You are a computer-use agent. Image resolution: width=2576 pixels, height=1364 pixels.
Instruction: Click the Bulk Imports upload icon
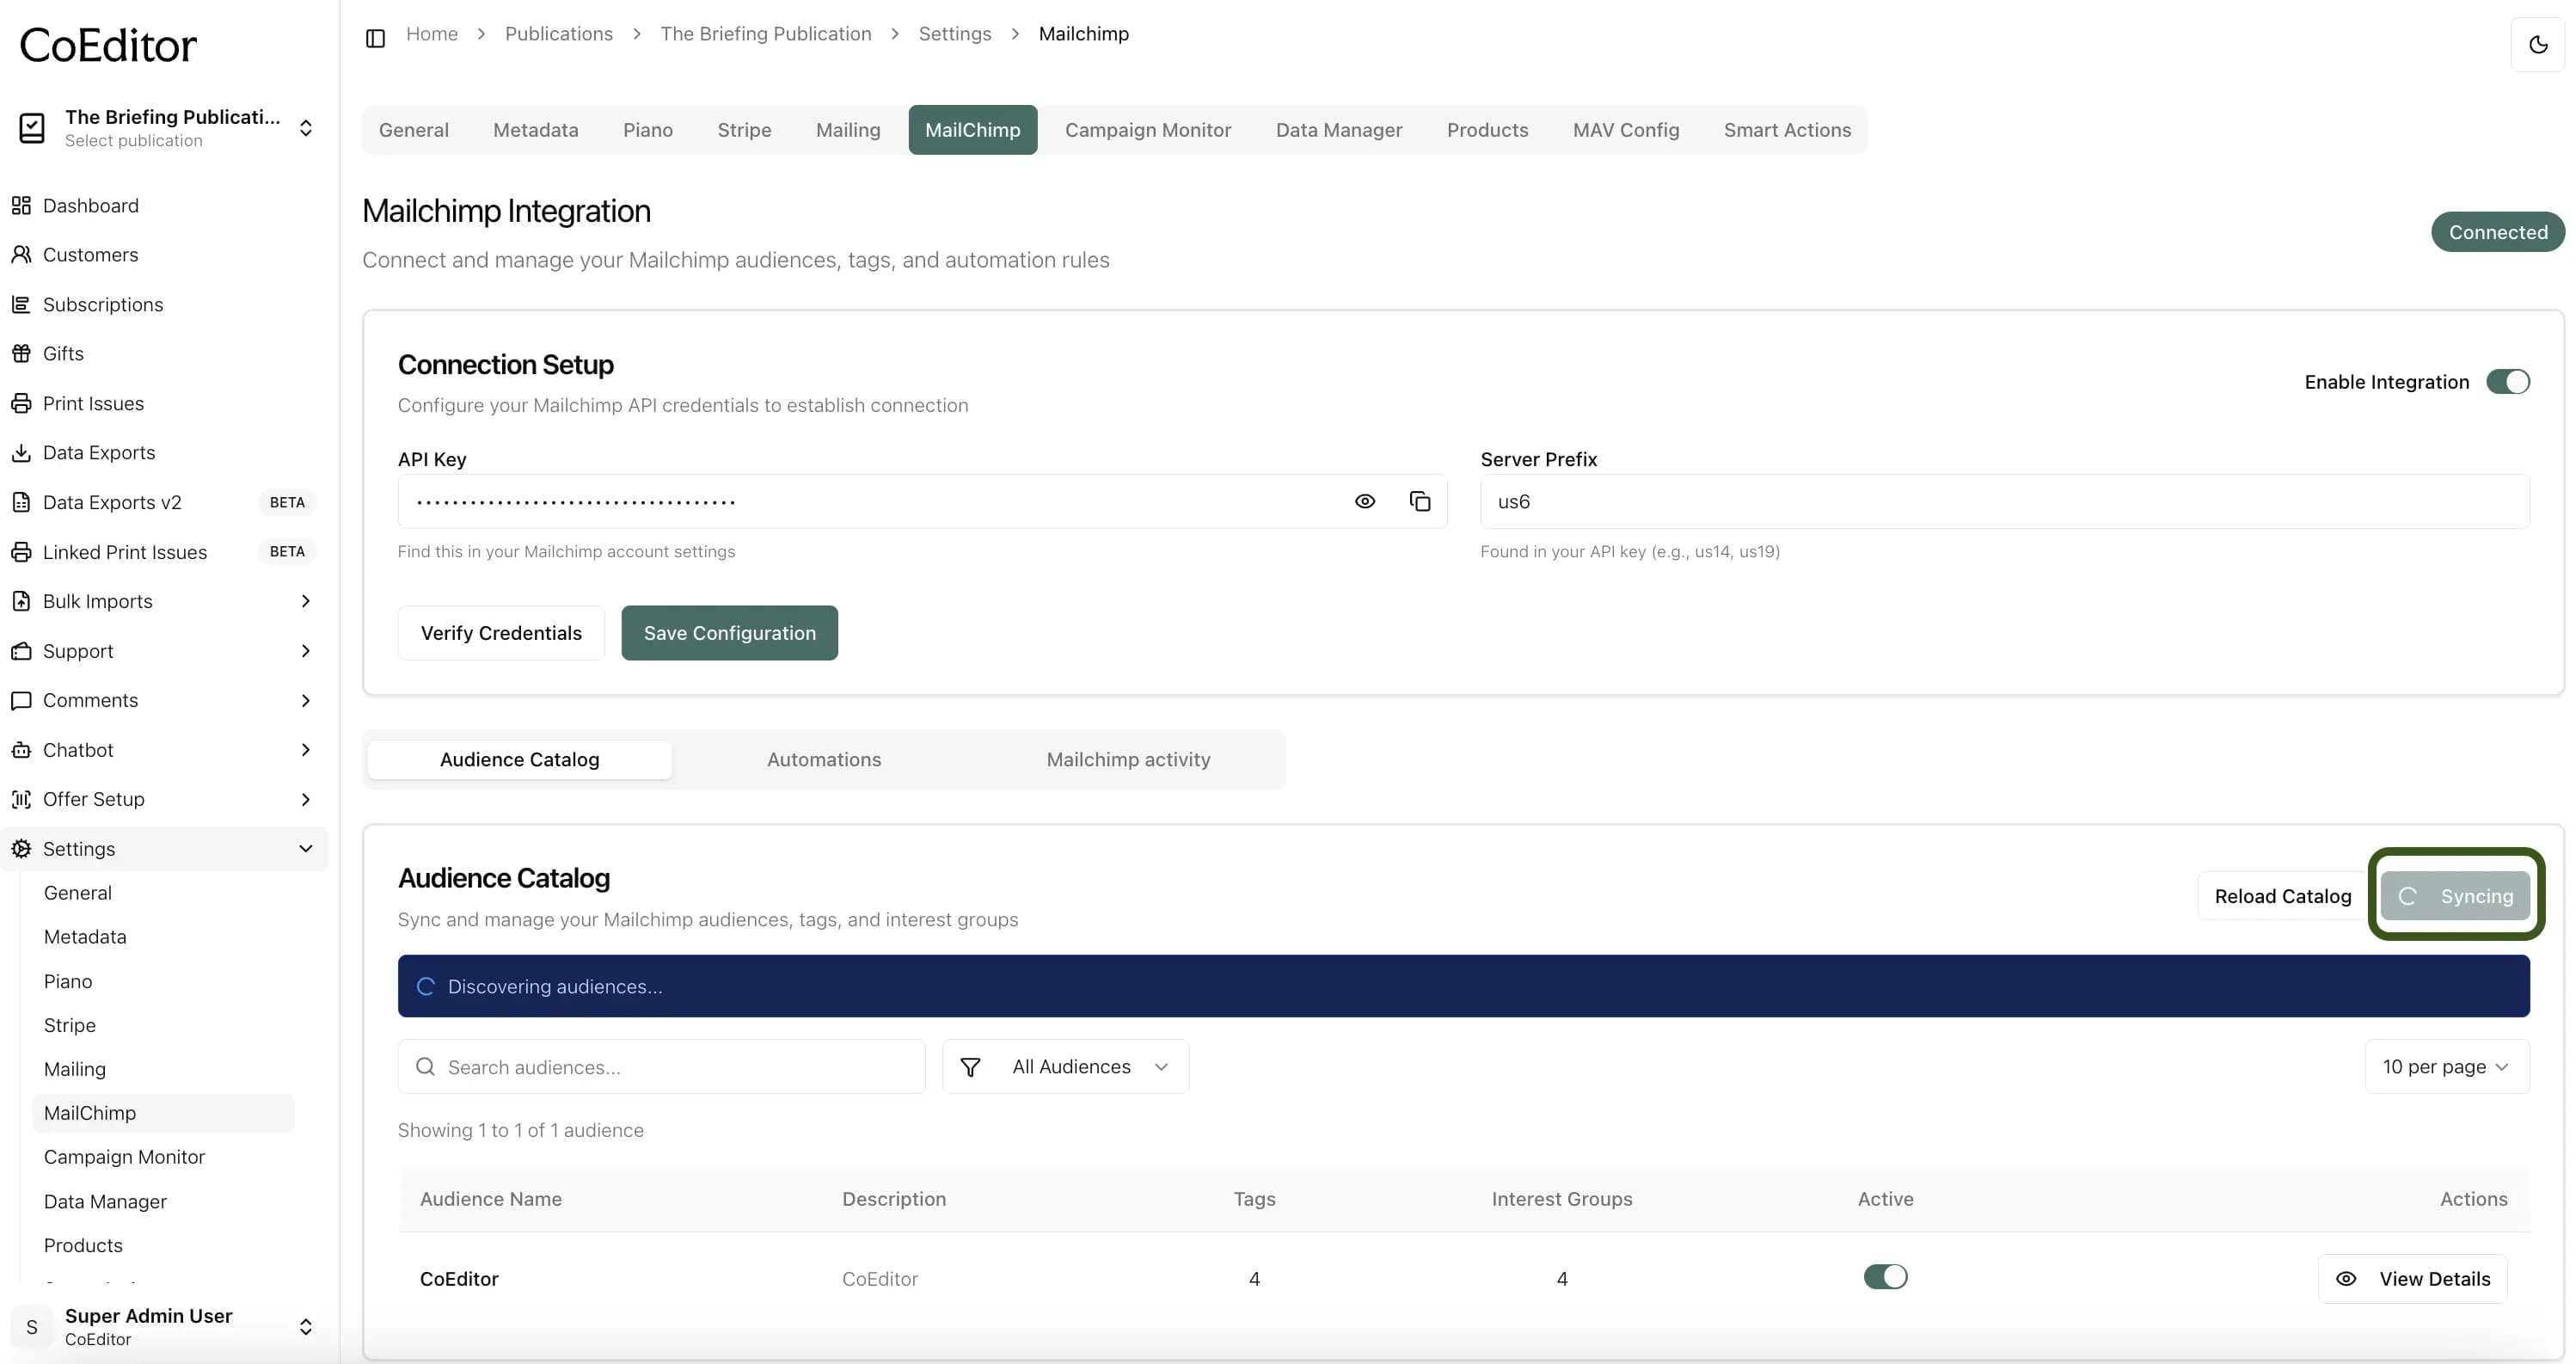coord(21,601)
